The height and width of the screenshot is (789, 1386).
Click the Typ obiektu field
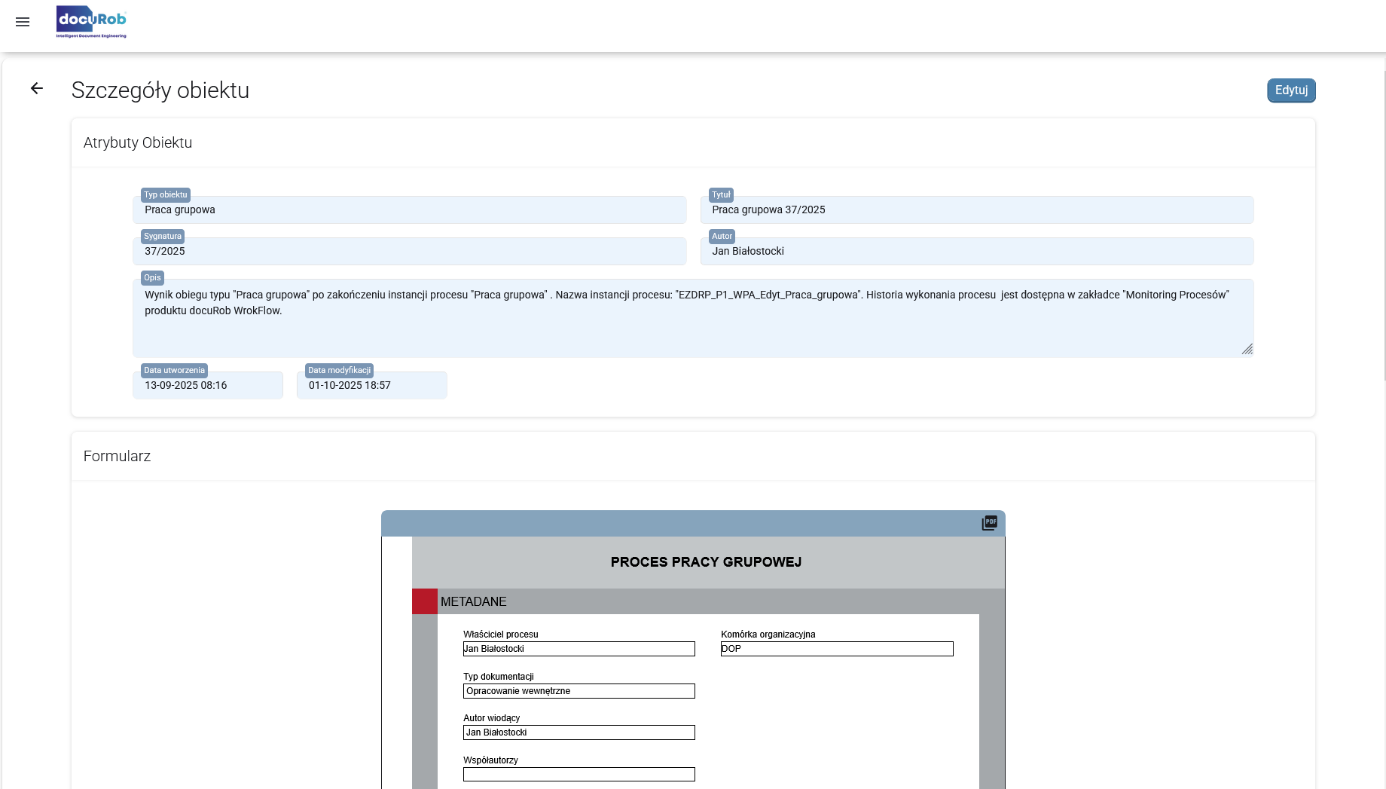click(409, 210)
